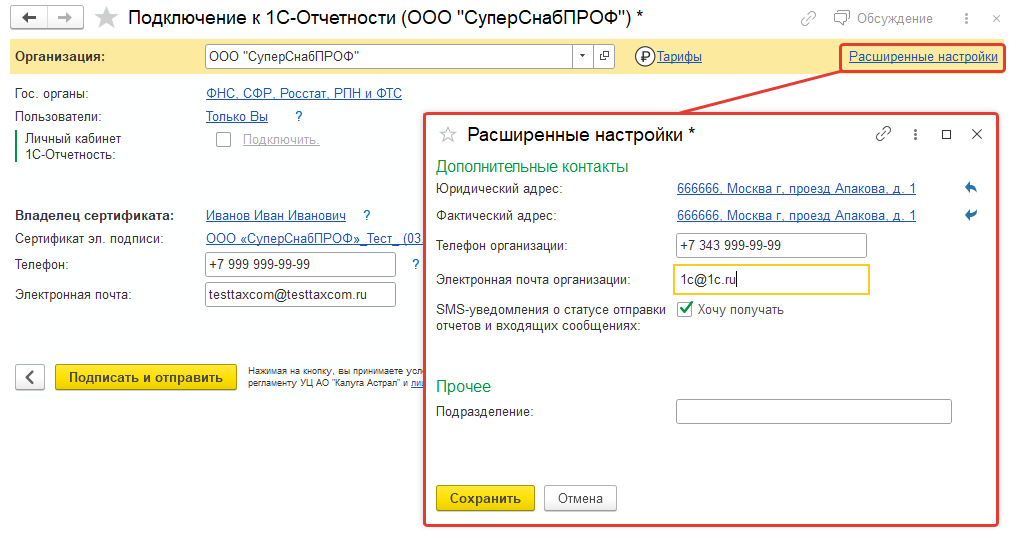The width and height of the screenshot is (1019, 545).
Task: Close the Расширенные настройки dialog
Action: [x=977, y=134]
